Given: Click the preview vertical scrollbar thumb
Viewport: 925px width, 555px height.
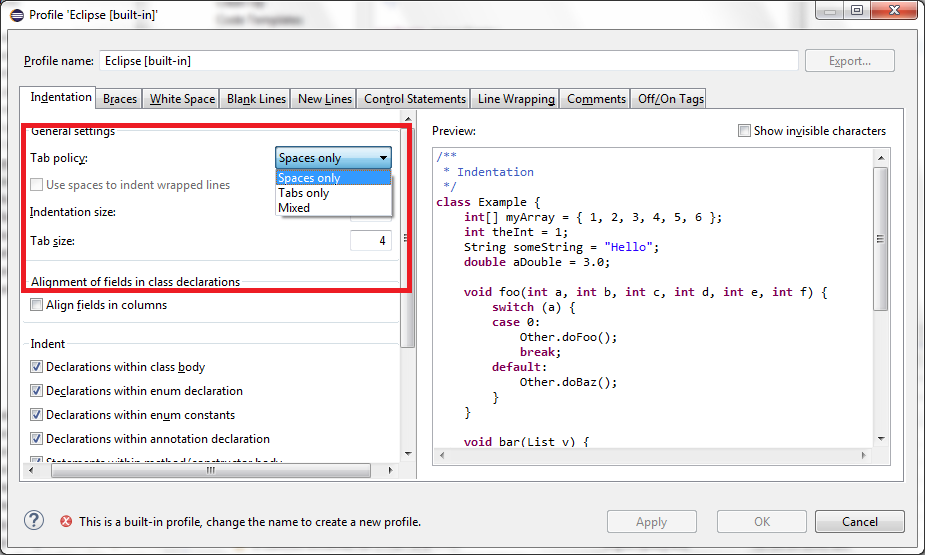Looking at the screenshot, I should [x=881, y=239].
